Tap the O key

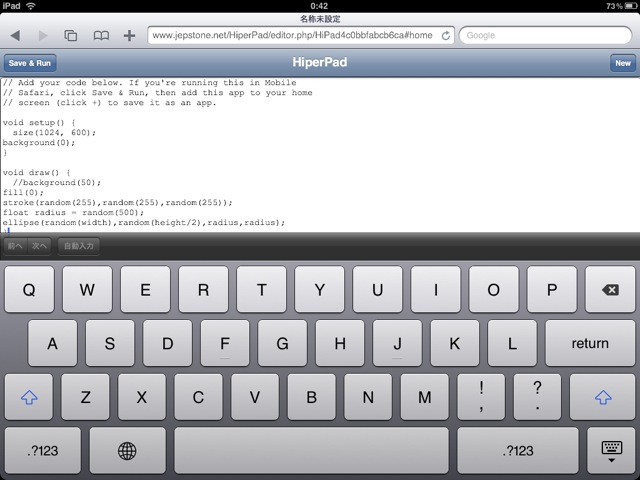click(x=493, y=289)
